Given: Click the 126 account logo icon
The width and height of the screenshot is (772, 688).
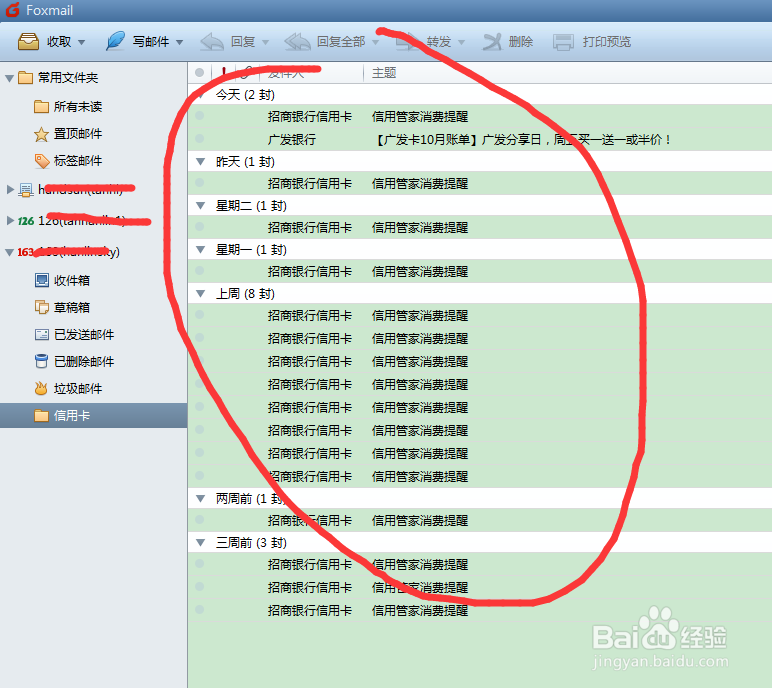Looking at the screenshot, I should click(26, 221).
